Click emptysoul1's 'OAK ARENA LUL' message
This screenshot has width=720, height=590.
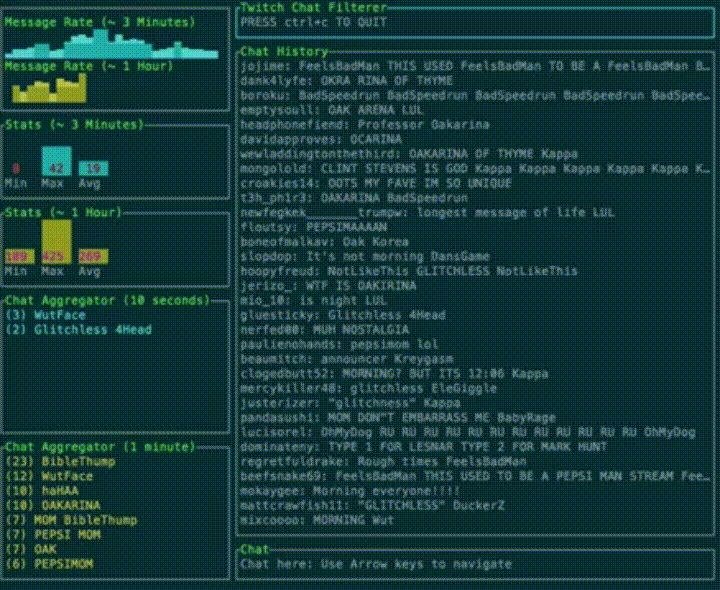tap(332, 110)
